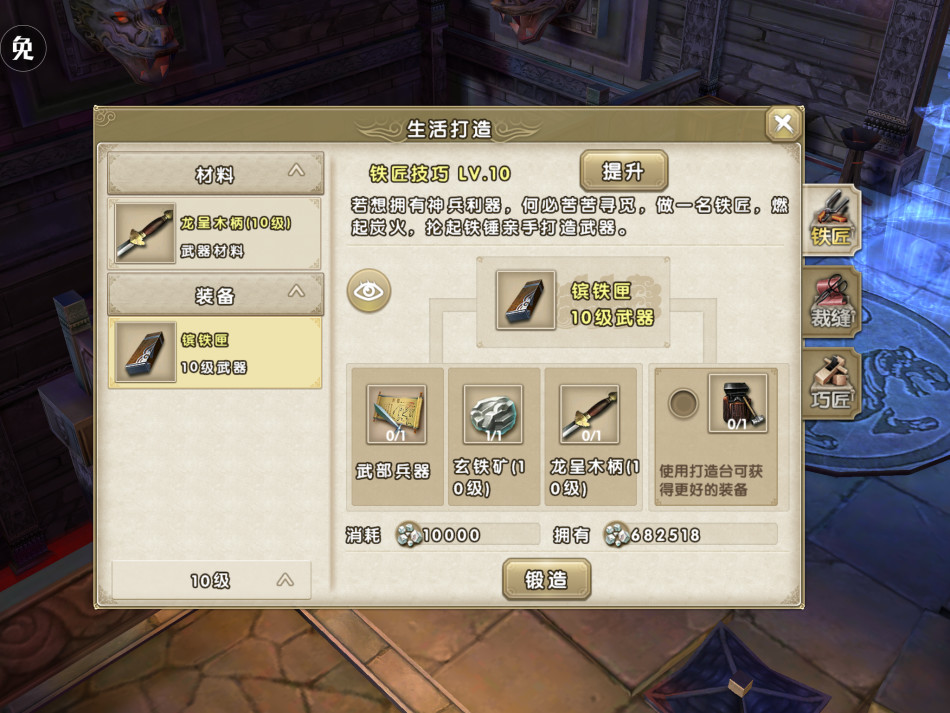
Task: Enable the forging station radio circle
Action: pyautogui.click(x=683, y=403)
